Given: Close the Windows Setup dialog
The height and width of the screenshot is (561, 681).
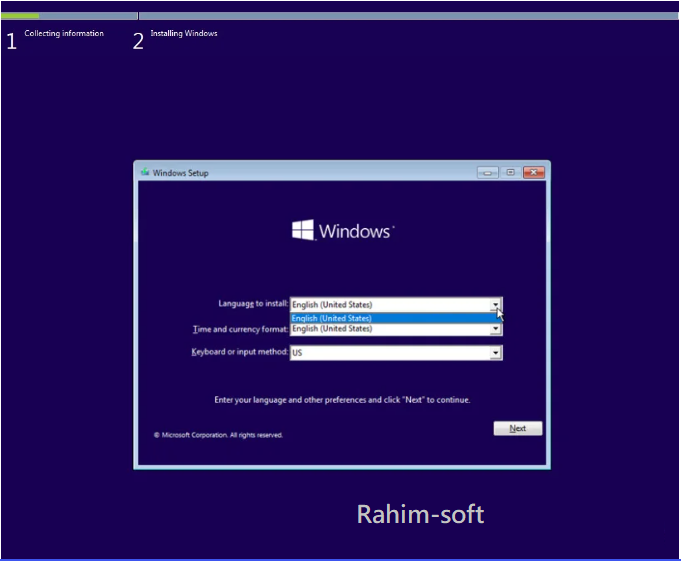Looking at the screenshot, I should coord(534,172).
